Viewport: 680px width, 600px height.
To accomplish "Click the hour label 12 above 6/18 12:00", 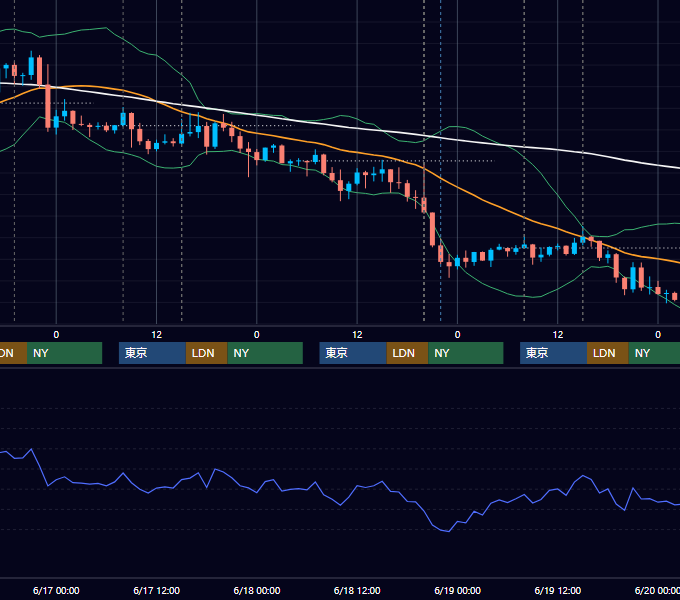I will (357, 335).
